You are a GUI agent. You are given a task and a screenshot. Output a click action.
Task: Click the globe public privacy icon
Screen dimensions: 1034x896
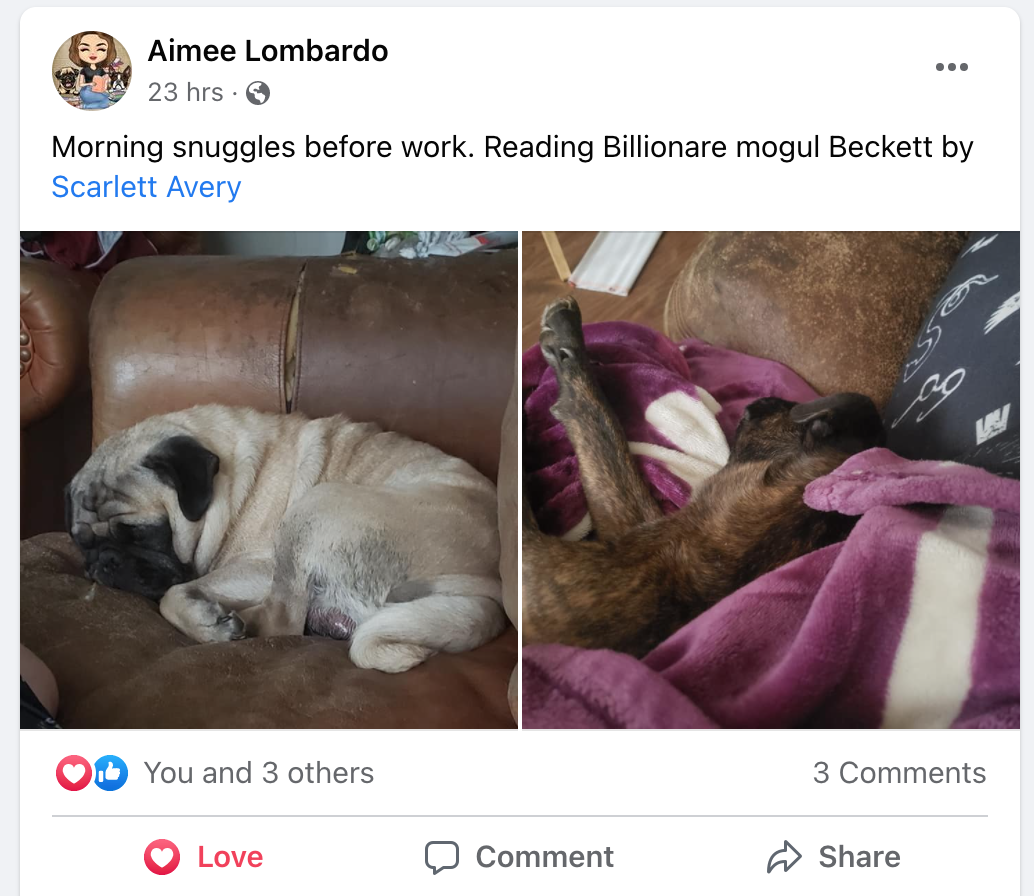click(x=258, y=93)
